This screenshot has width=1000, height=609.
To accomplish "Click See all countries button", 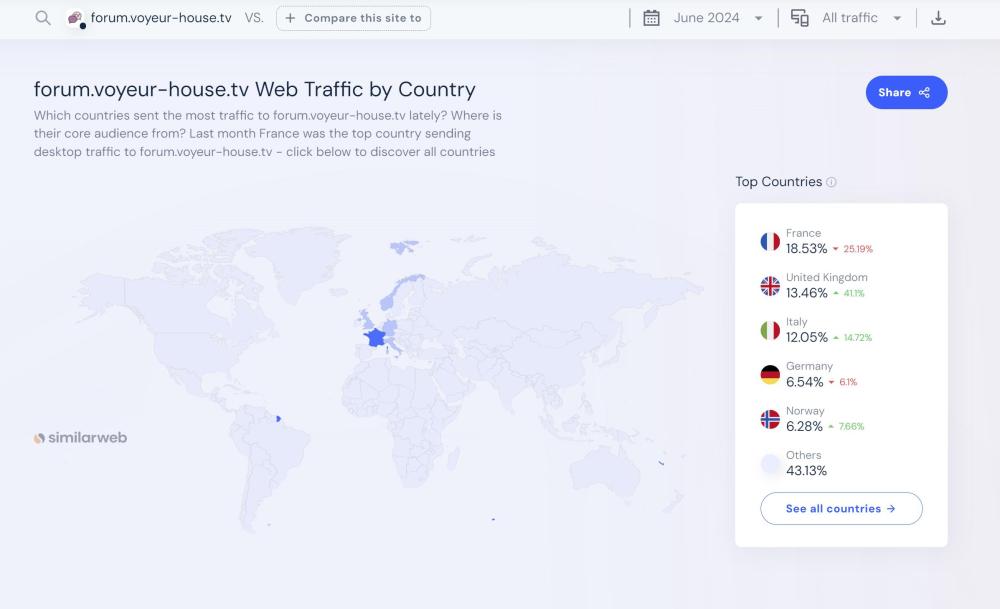I will click(841, 508).
